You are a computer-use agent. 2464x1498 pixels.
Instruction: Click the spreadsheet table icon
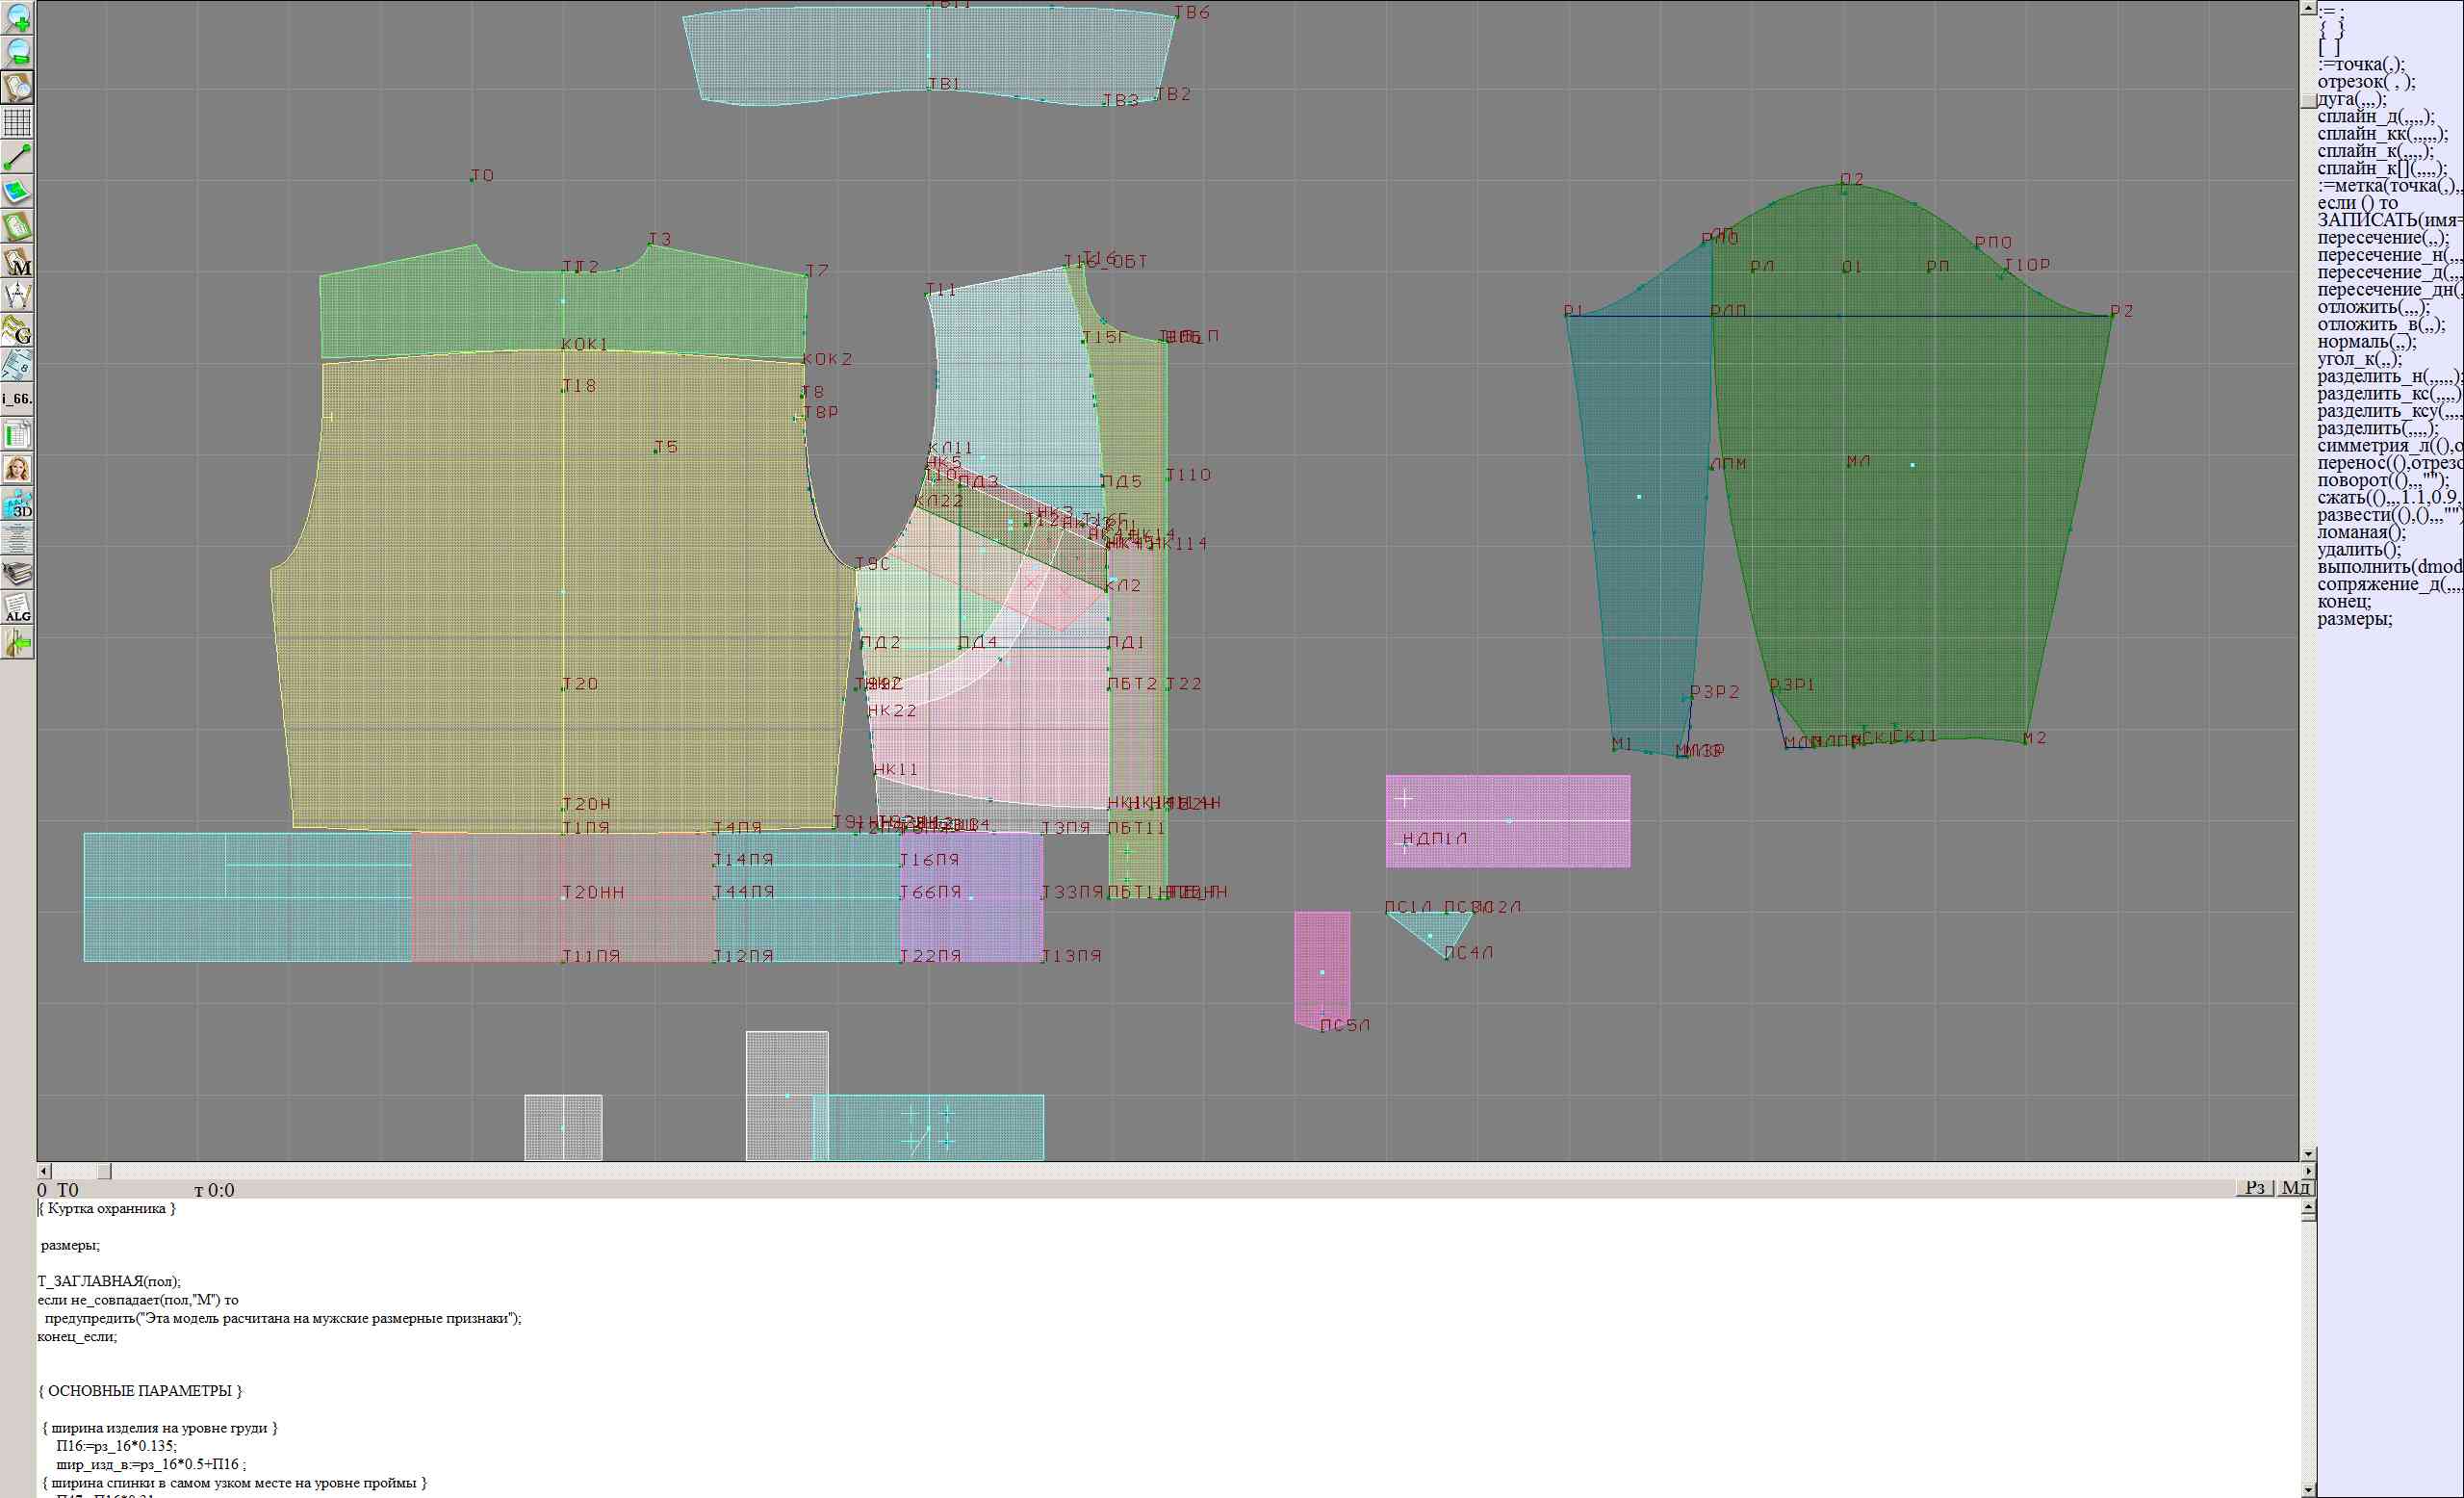(17, 434)
